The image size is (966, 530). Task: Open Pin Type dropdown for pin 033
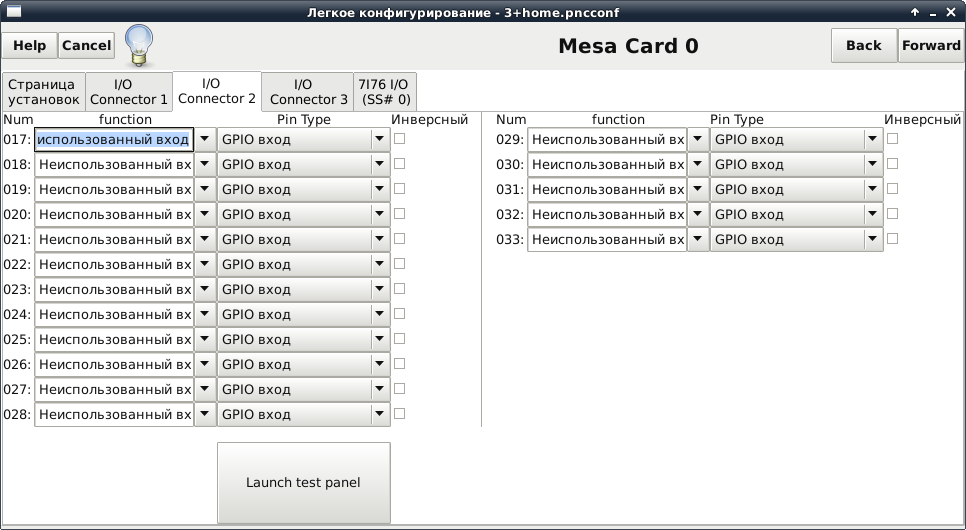tap(797, 239)
